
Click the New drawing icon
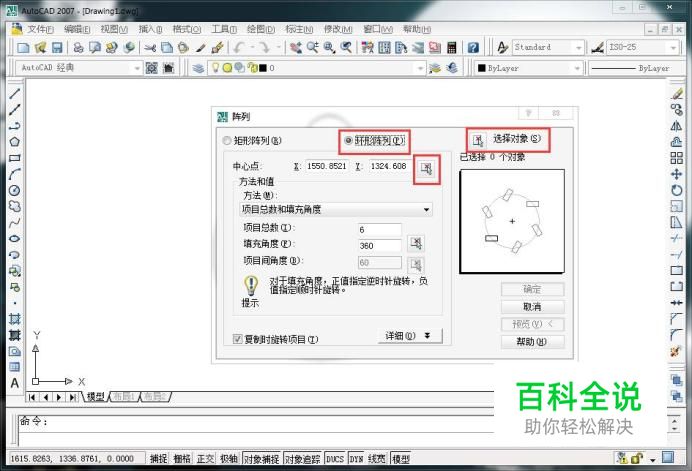click(23, 47)
